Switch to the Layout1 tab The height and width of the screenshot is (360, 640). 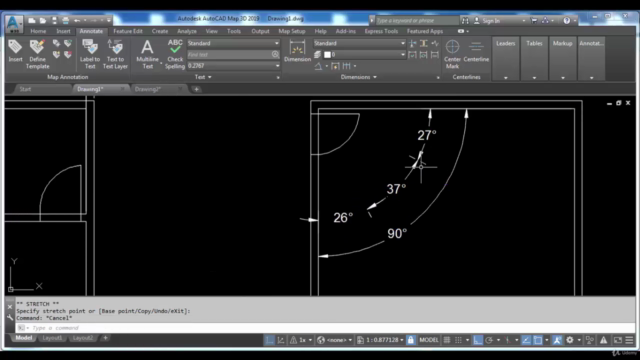point(52,338)
